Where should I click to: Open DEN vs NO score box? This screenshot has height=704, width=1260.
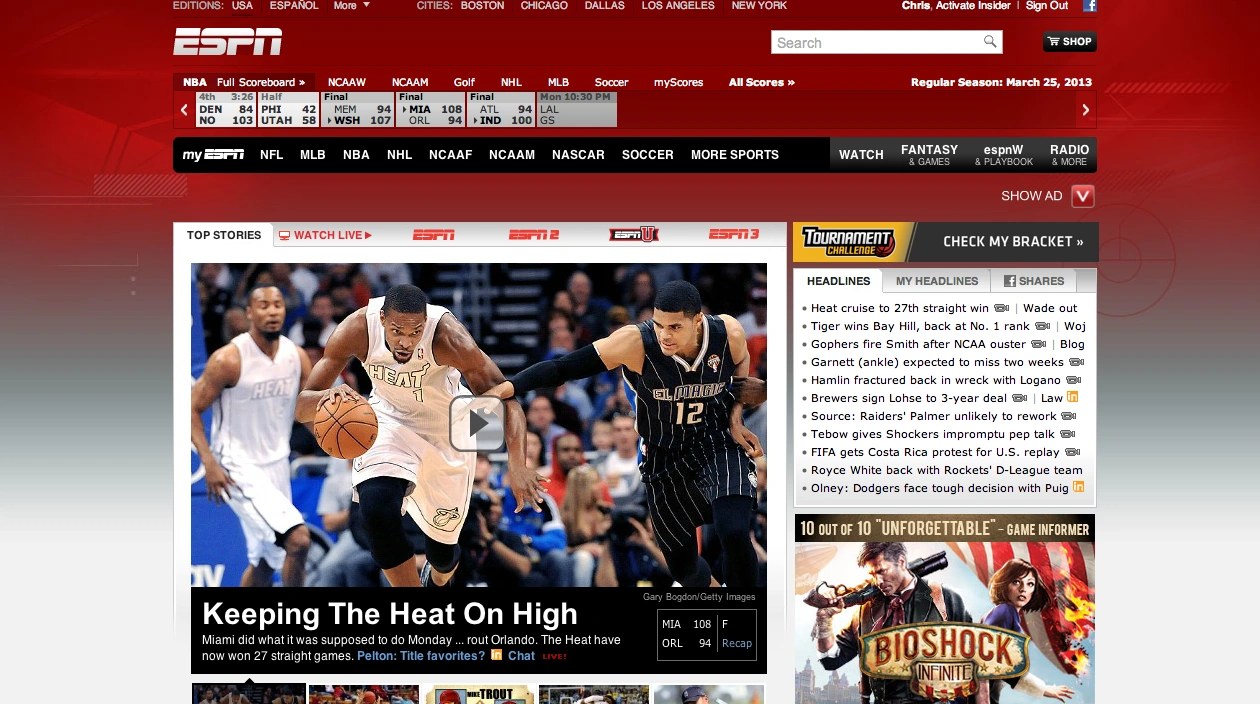(x=227, y=109)
